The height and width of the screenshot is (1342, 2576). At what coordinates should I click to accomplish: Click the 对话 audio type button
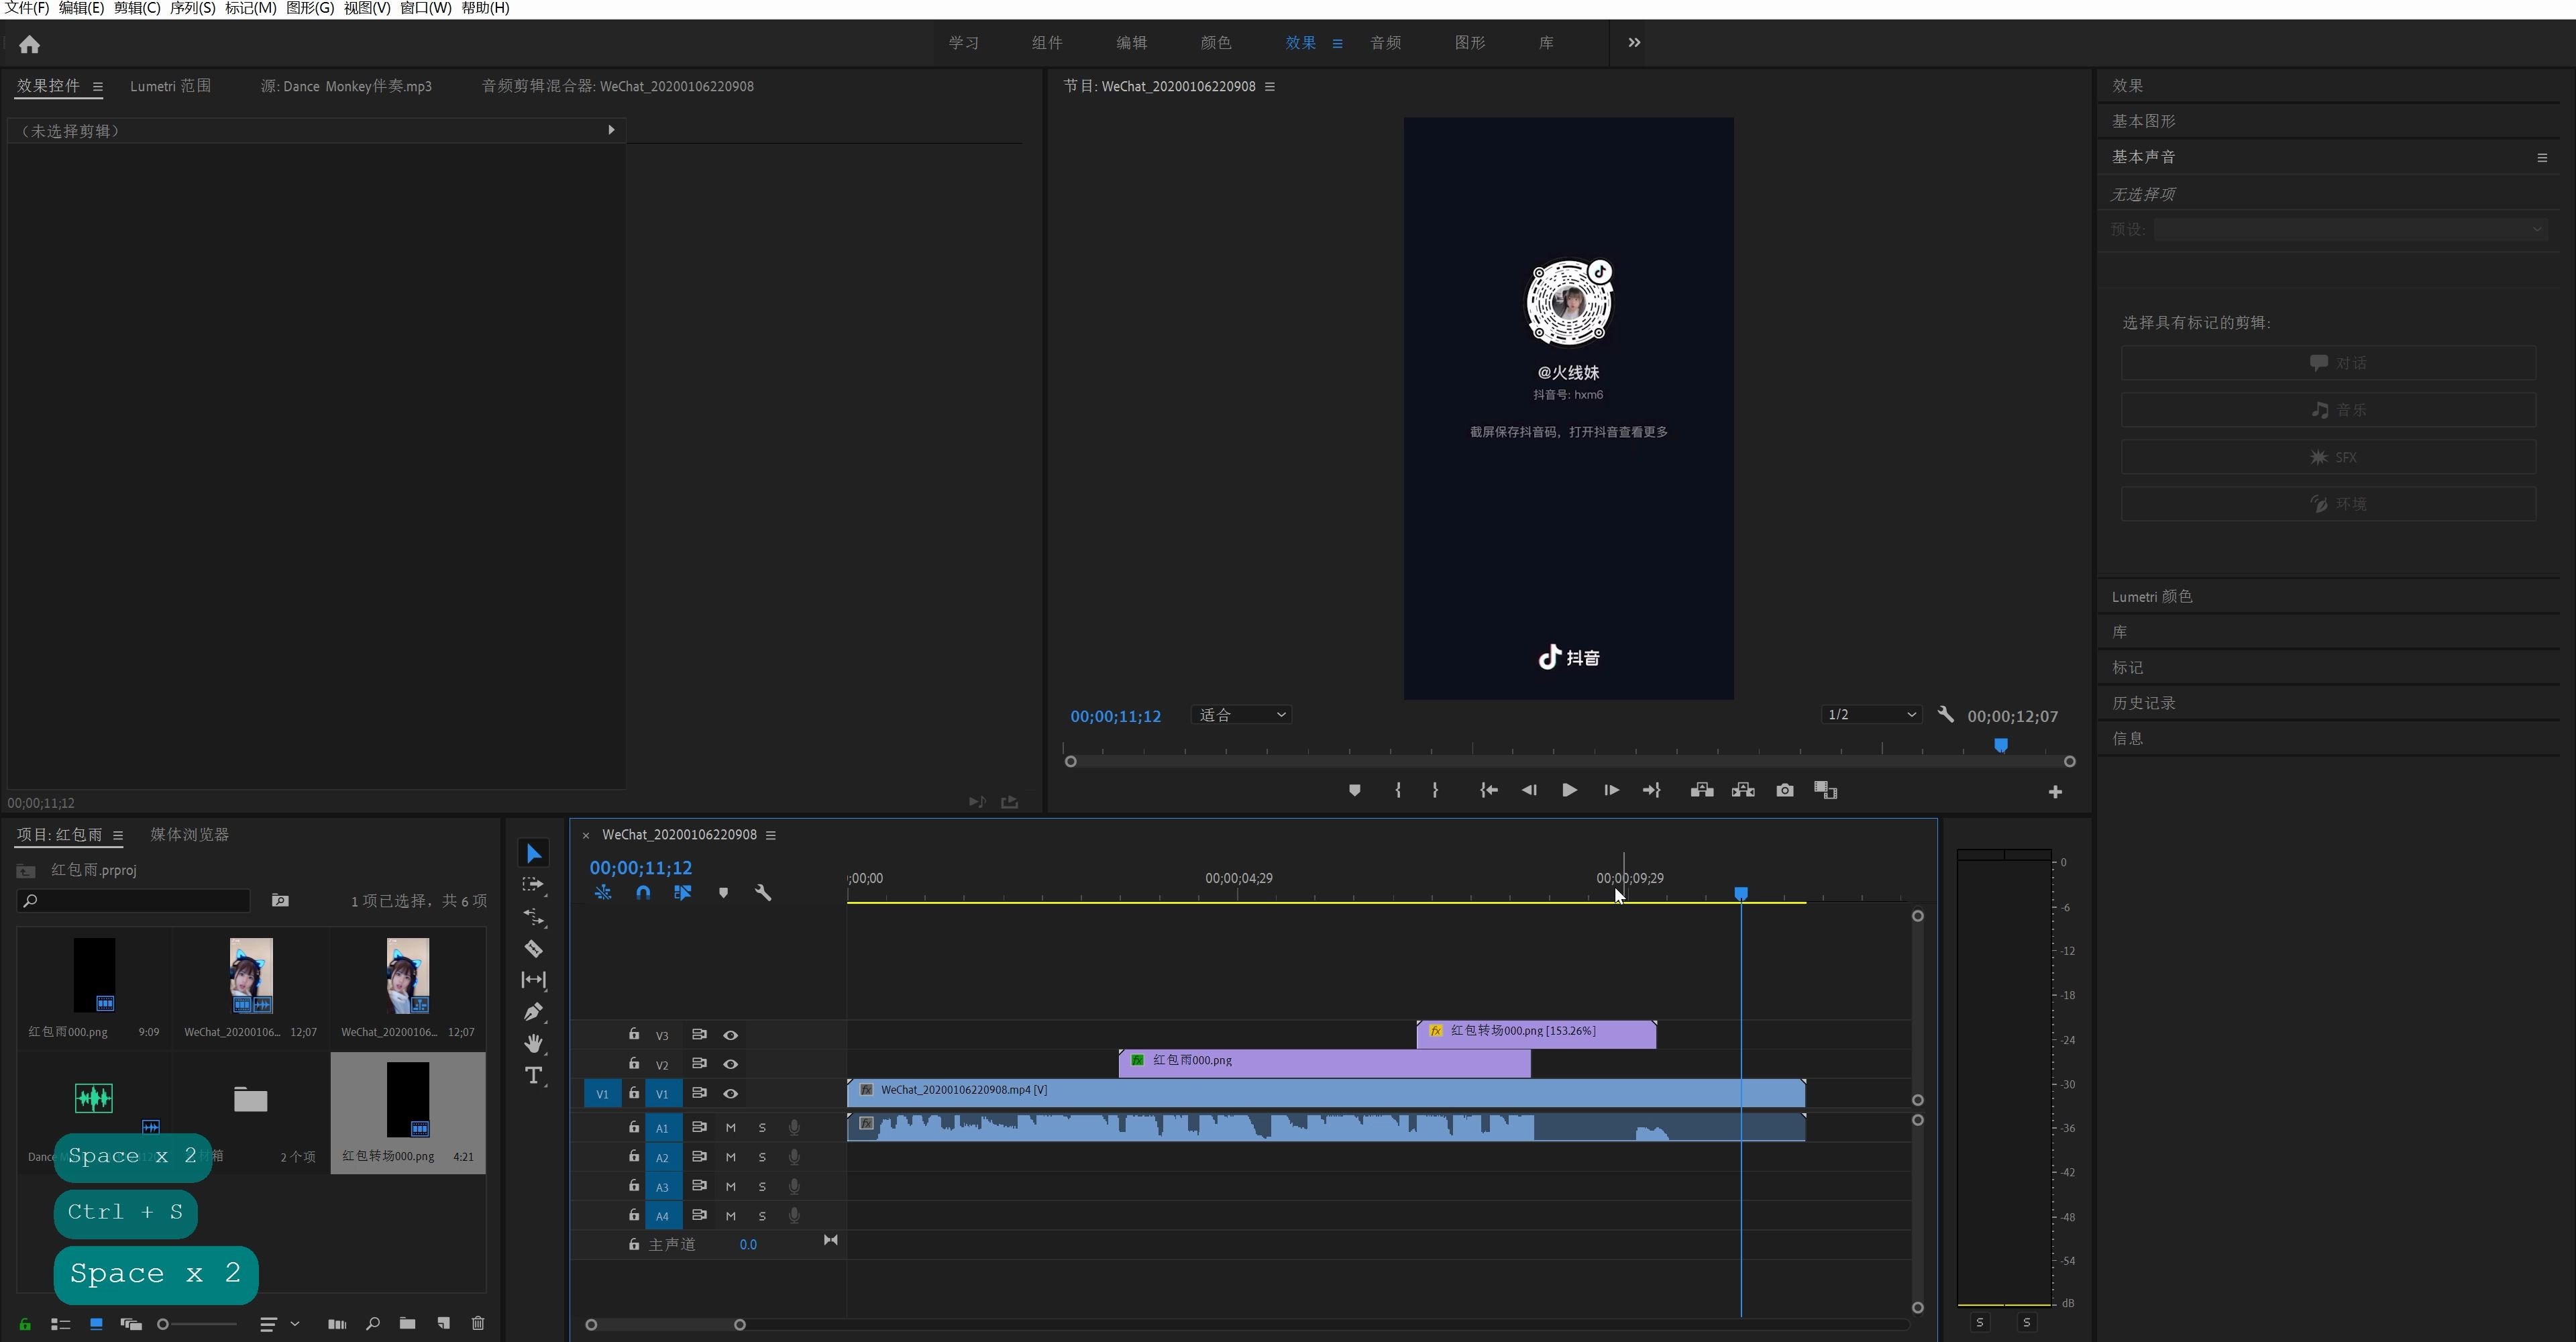click(x=2328, y=363)
